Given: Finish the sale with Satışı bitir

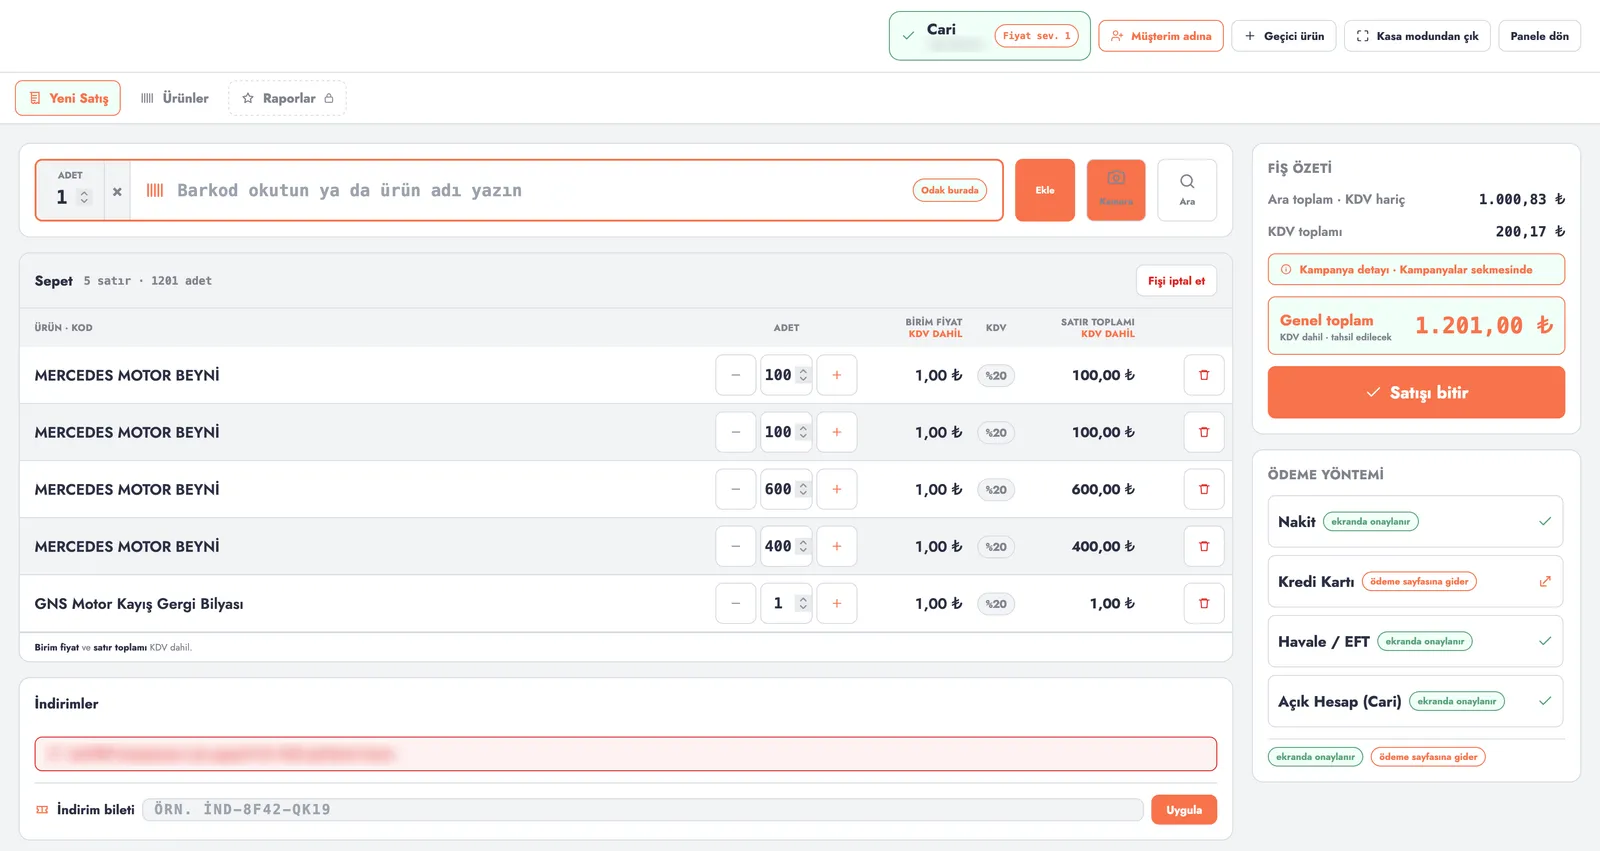Looking at the screenshot, I should tap(1416, 392).
